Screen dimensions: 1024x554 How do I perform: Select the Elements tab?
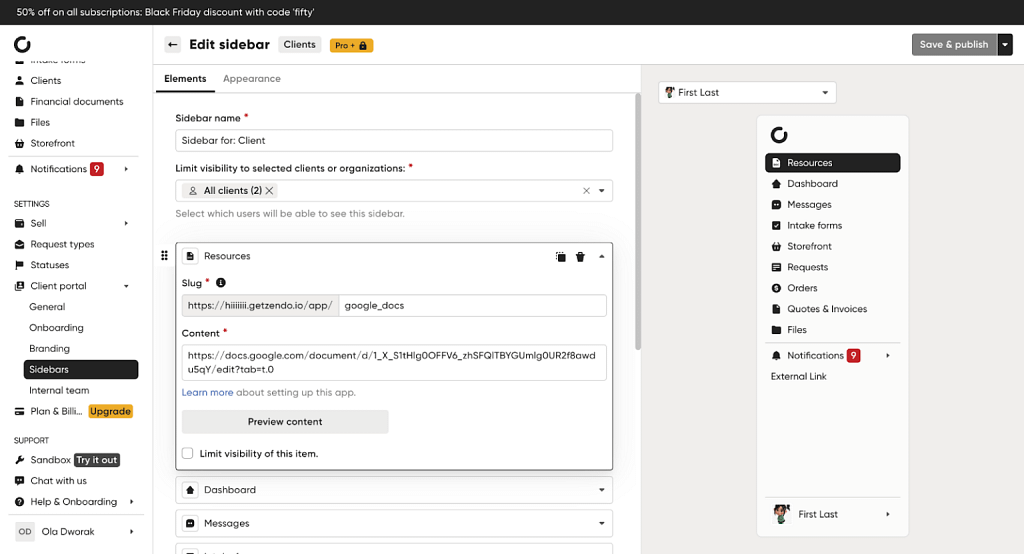[185, 79]
